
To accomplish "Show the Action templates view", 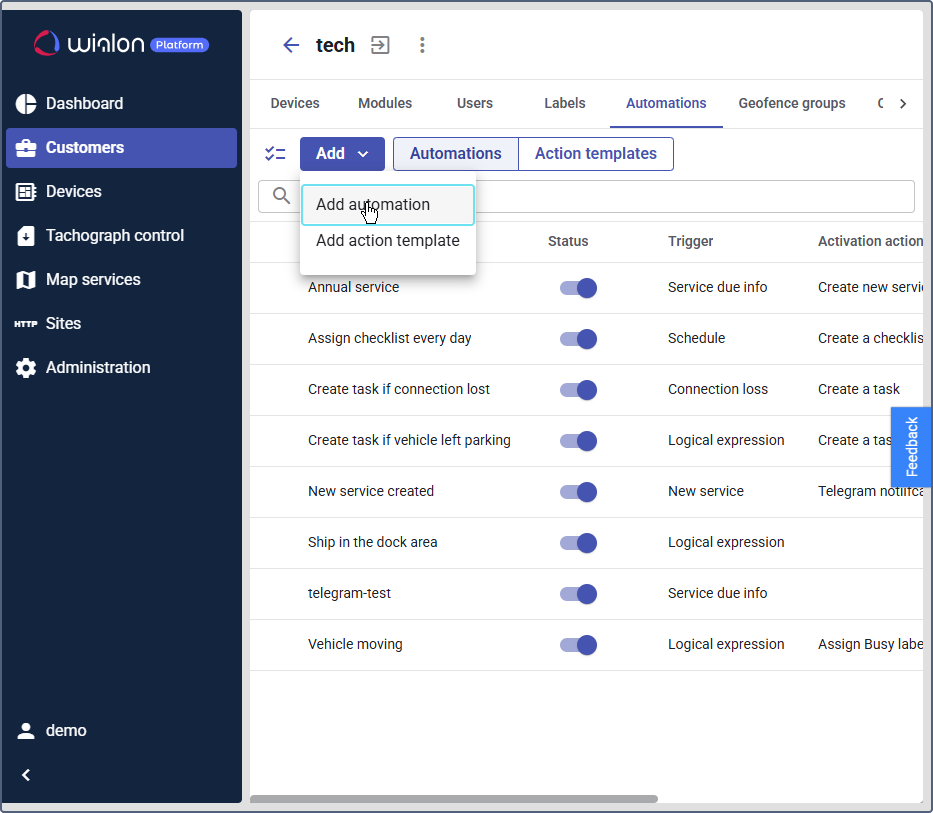I will [x=595, y=154].
